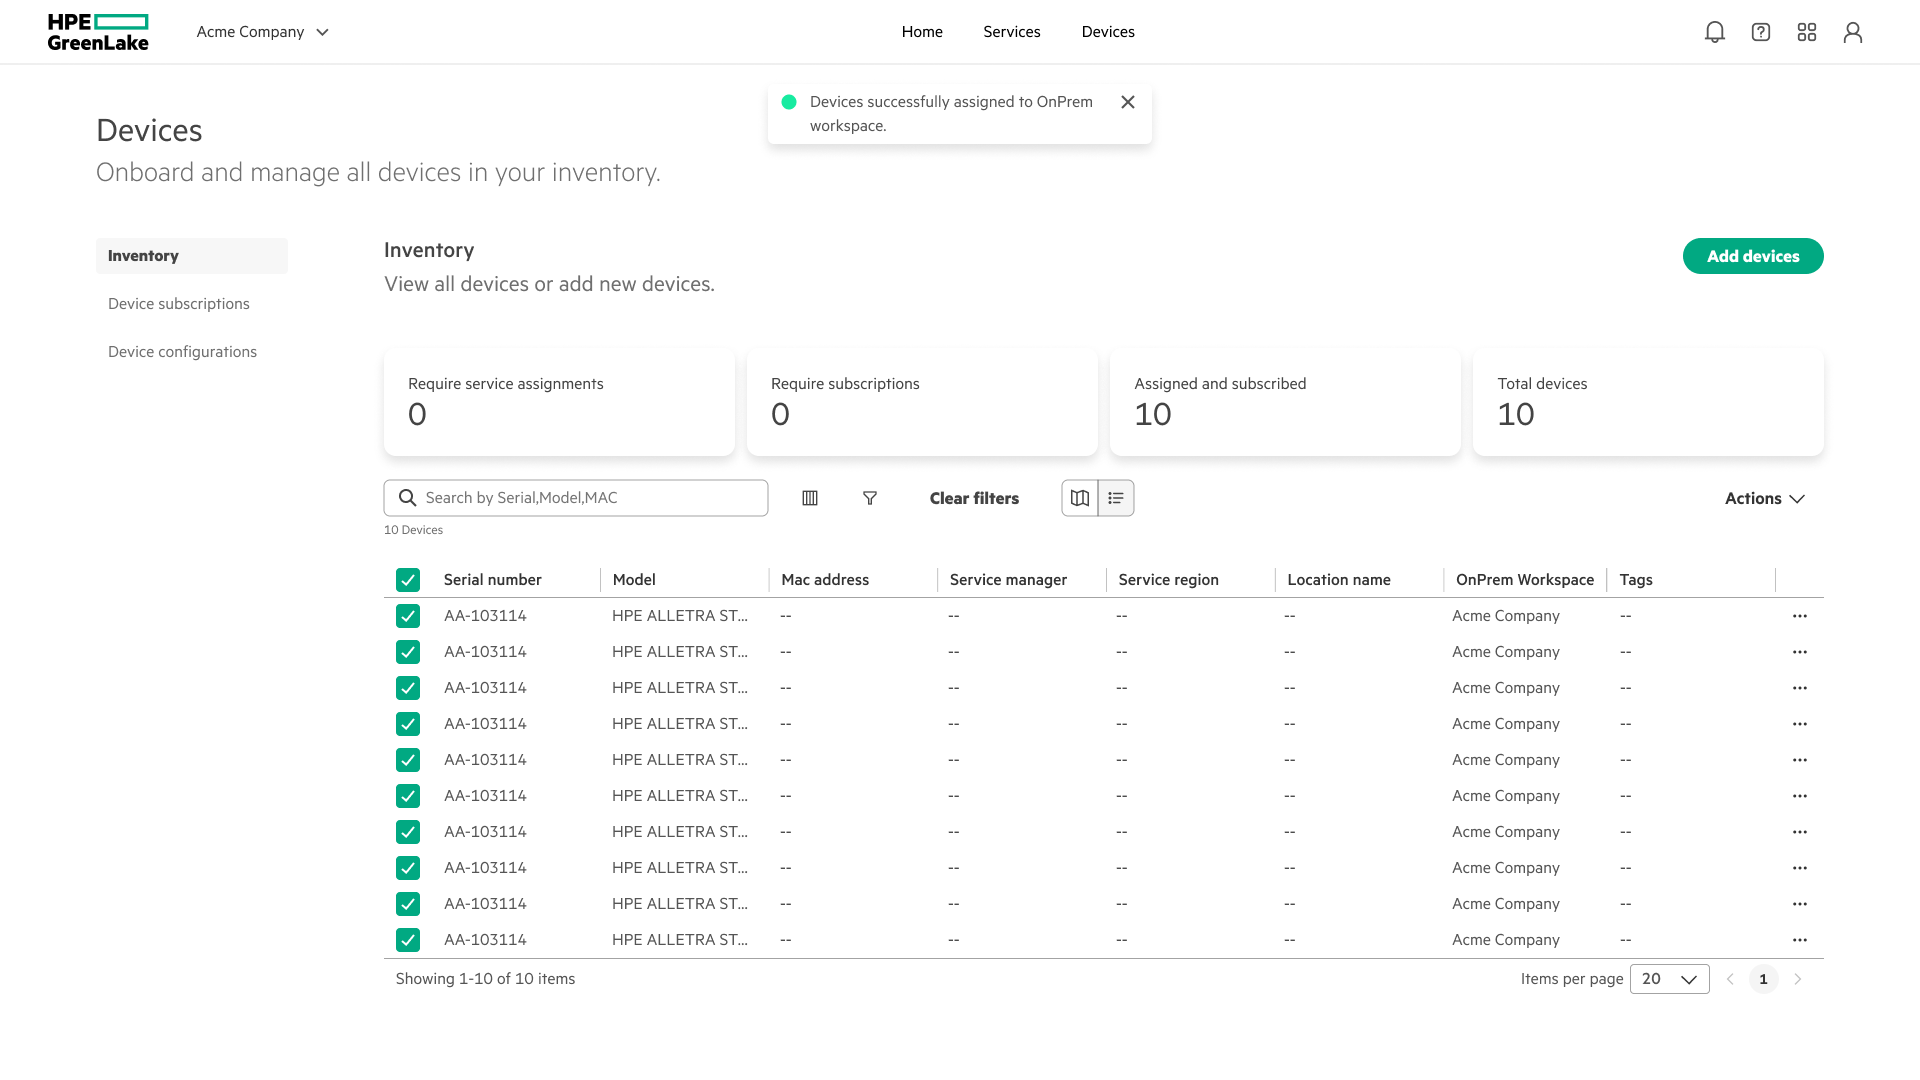
Task: Open the filter funnel icon
Action: [x=870, y=498]
